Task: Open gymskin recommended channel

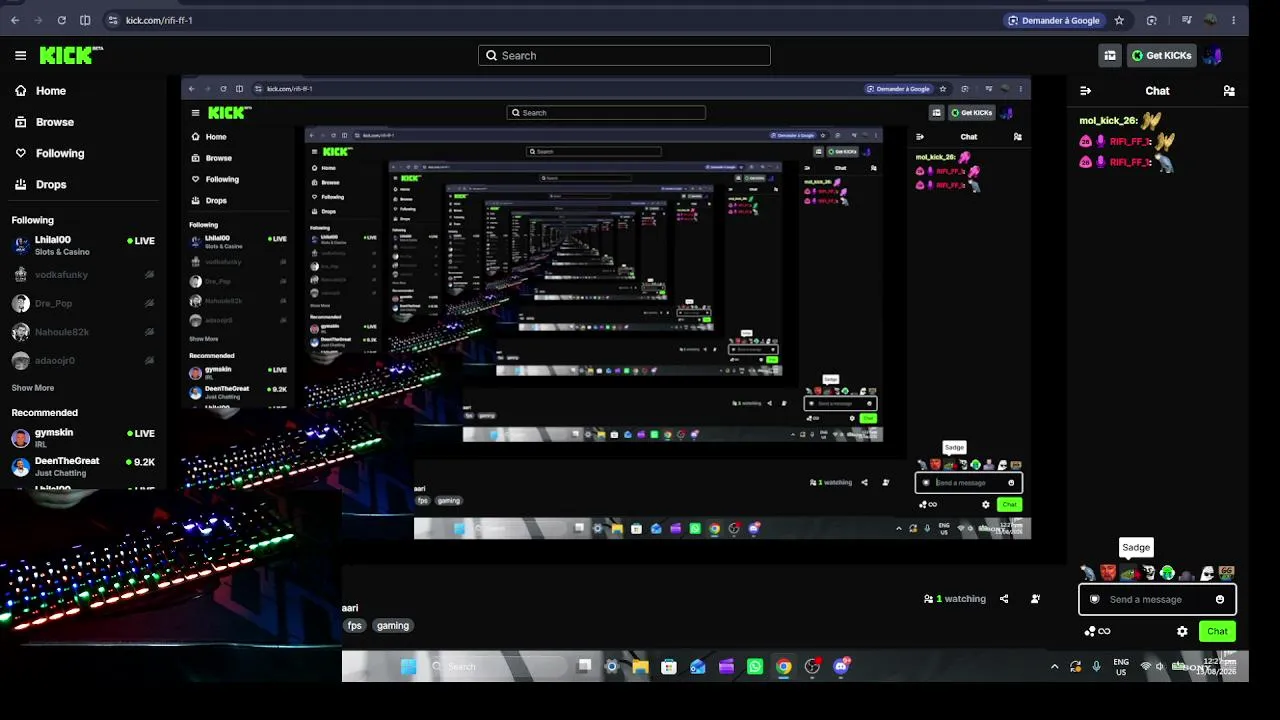Action: click(x=84, y=438)
